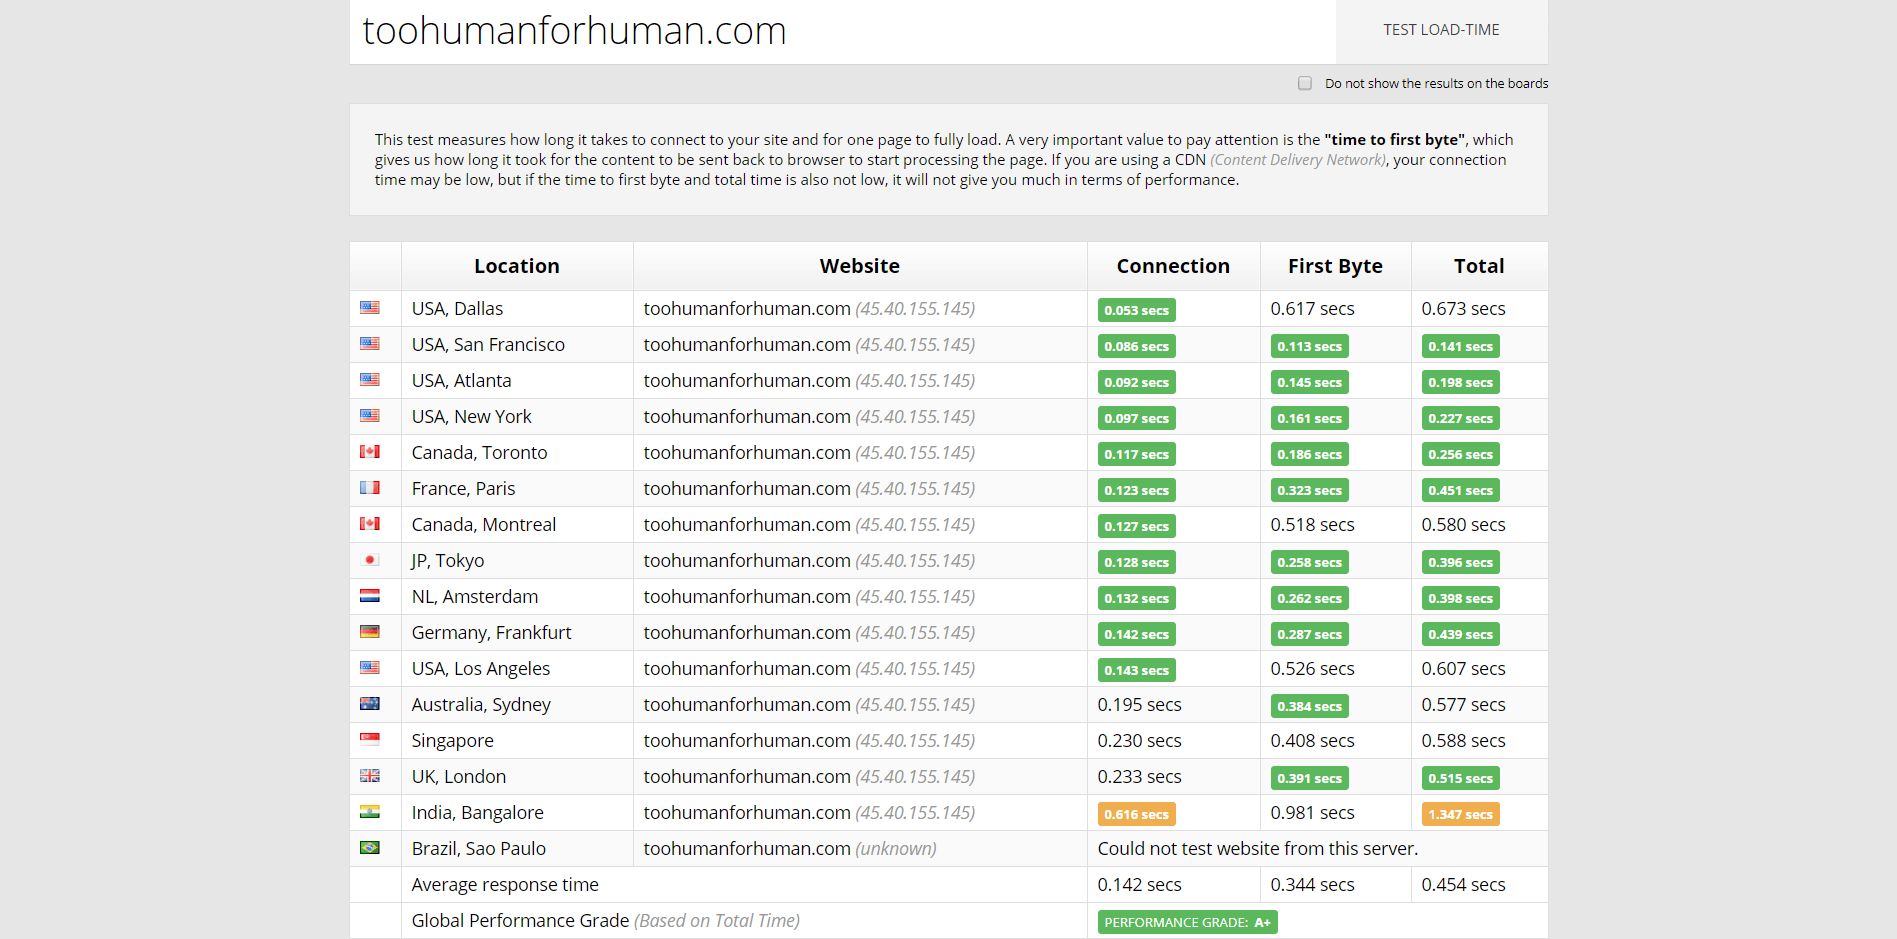Click the 0.233 secs connection value for London

point(1139,777)
